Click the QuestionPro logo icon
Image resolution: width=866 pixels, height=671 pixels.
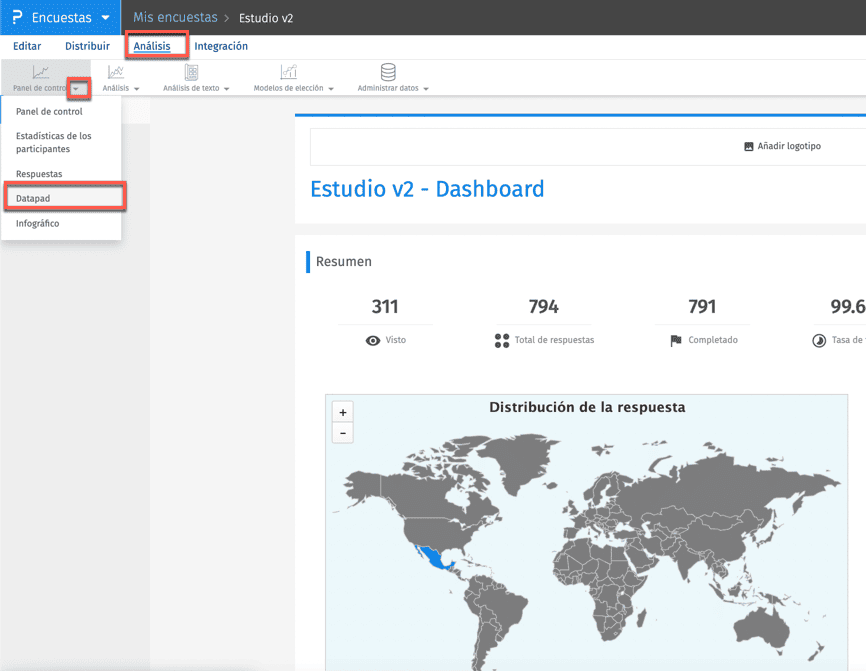pos(17,18)
